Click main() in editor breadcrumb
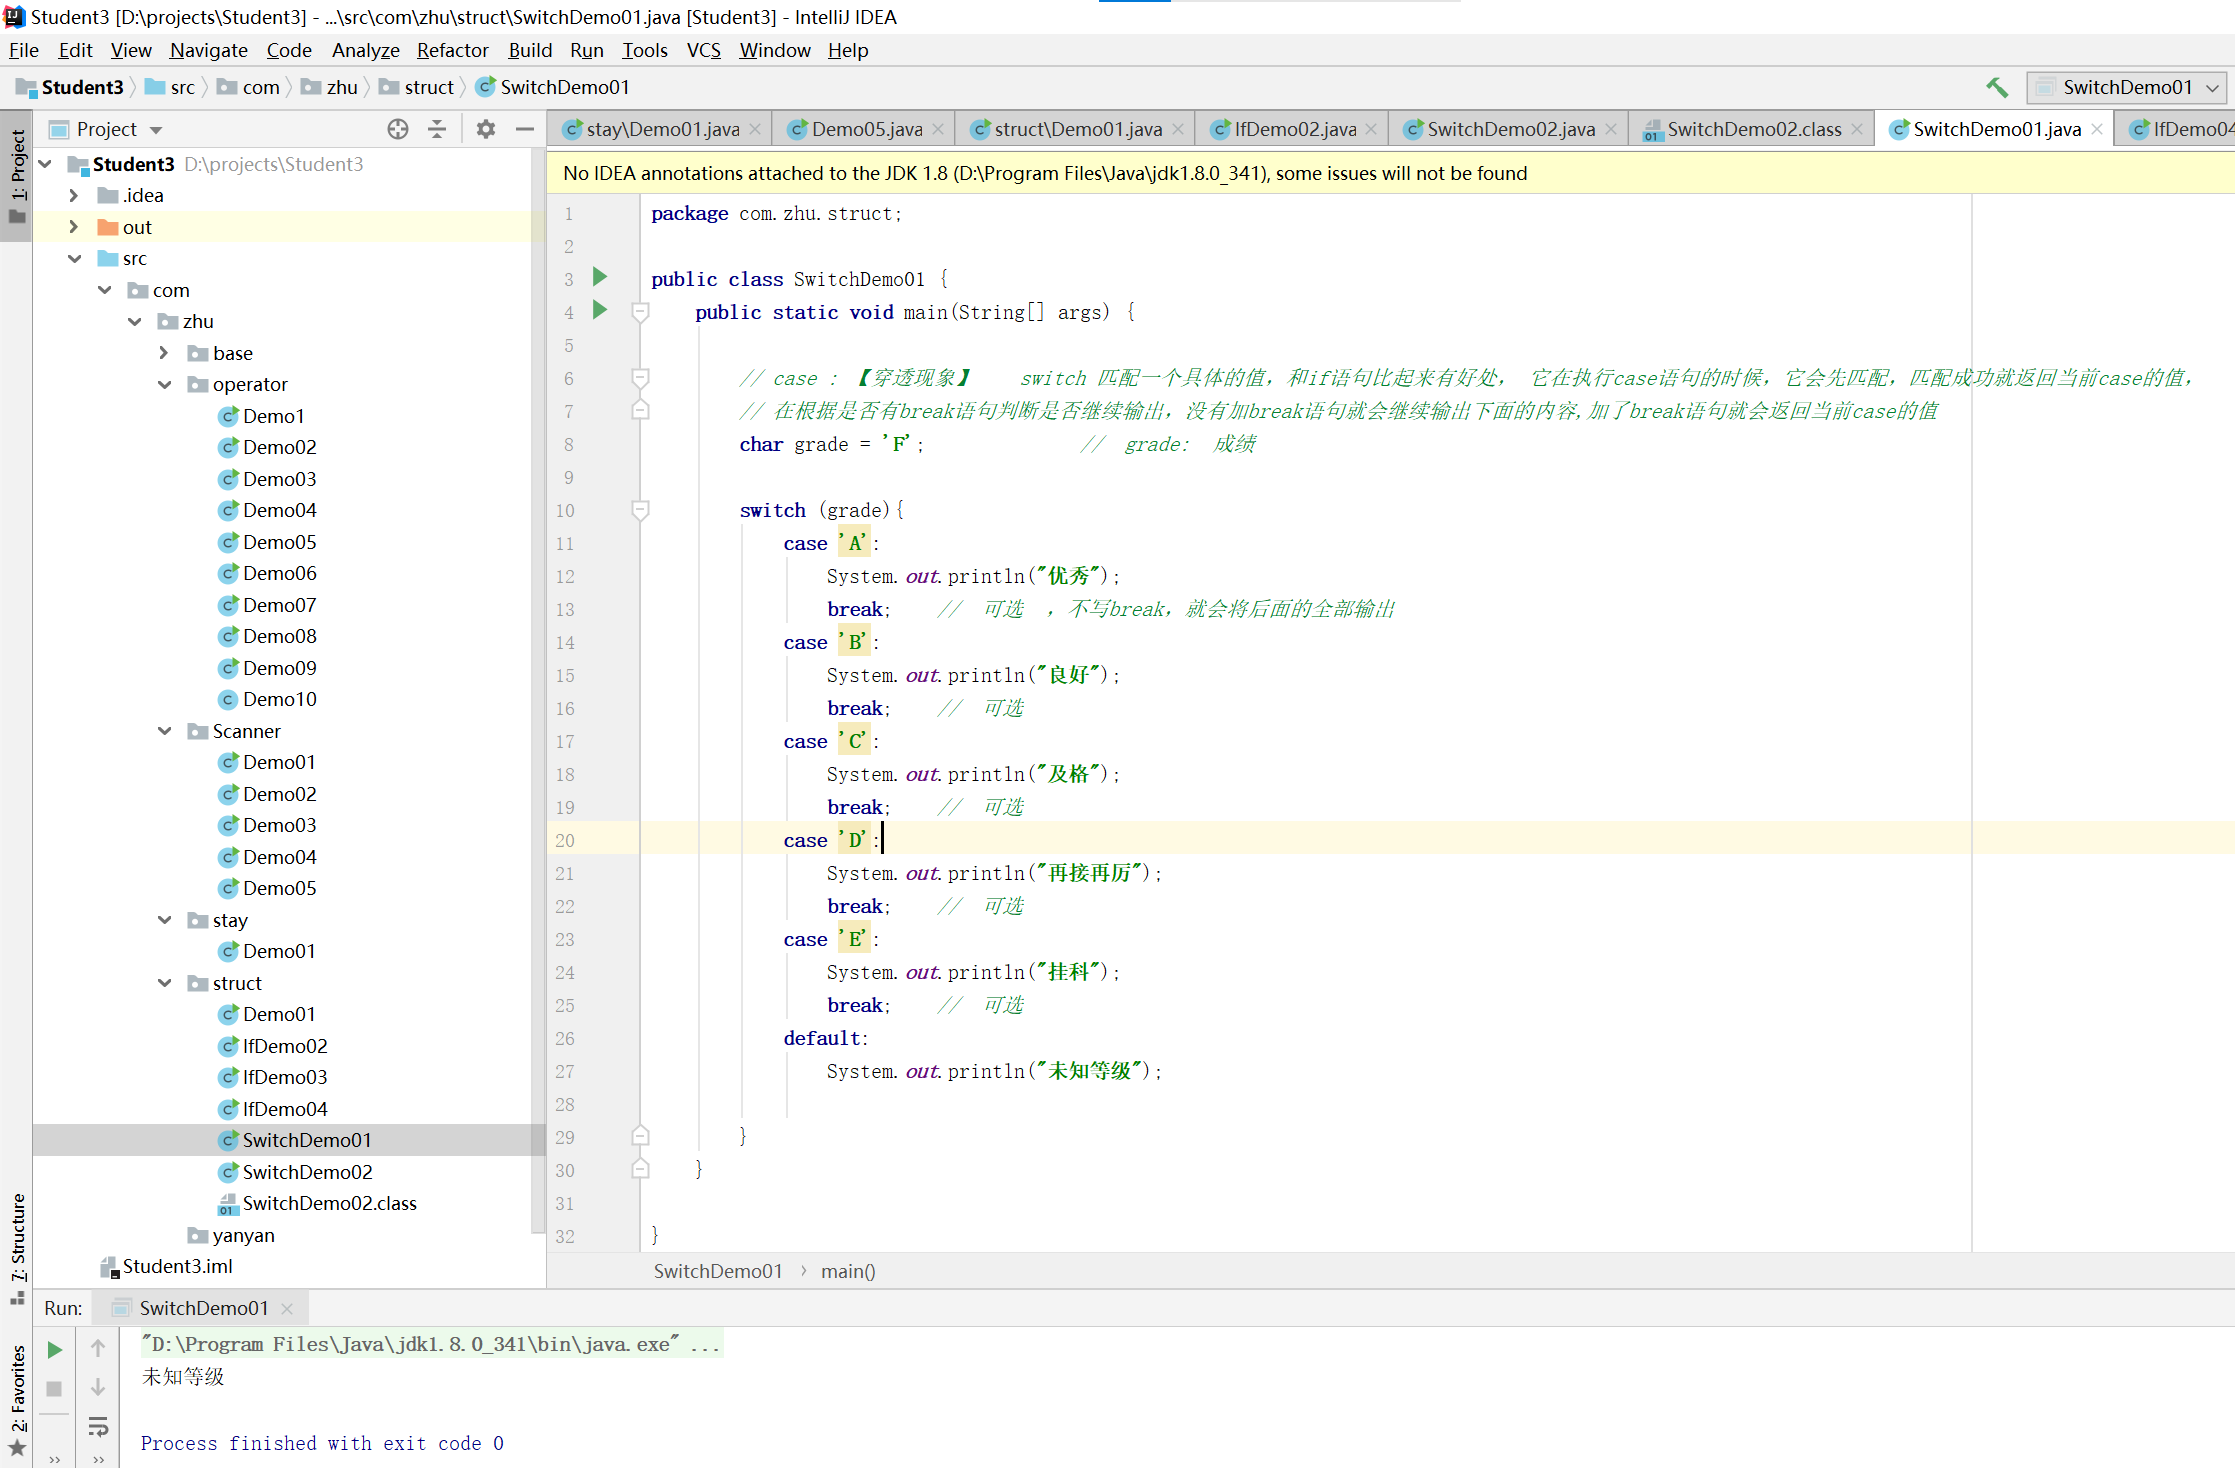 click(847, 1271)
